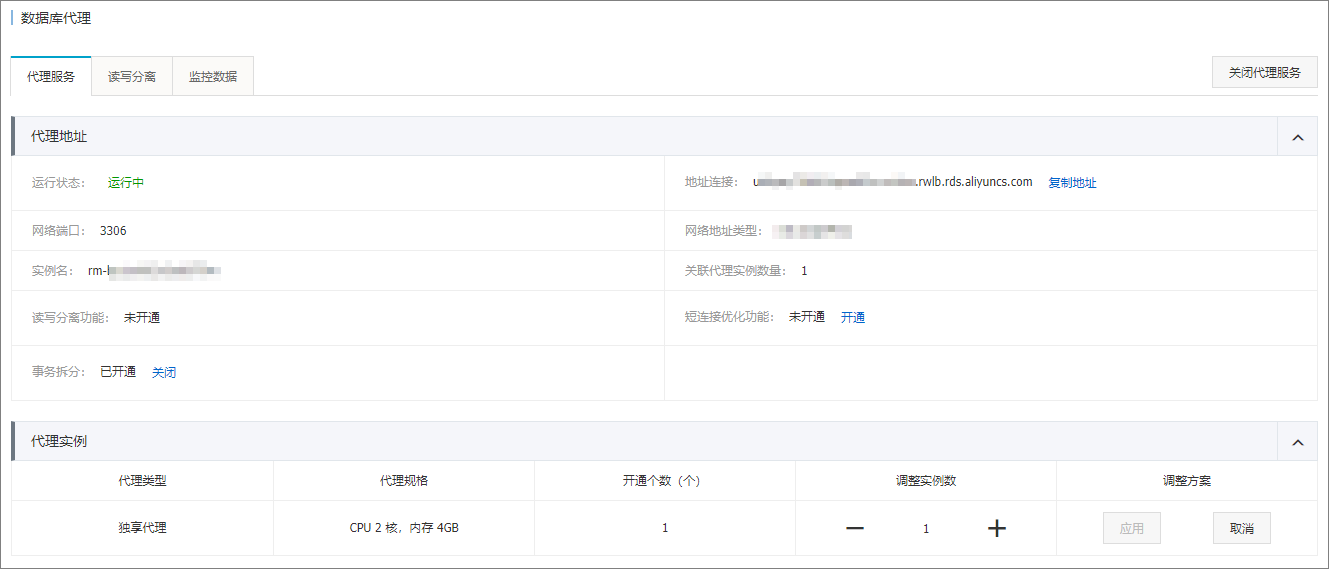This screenshot has width=1329, height=569.
Task: Decrease instance count with the minus icon
Action: click(x=855, y=528)
